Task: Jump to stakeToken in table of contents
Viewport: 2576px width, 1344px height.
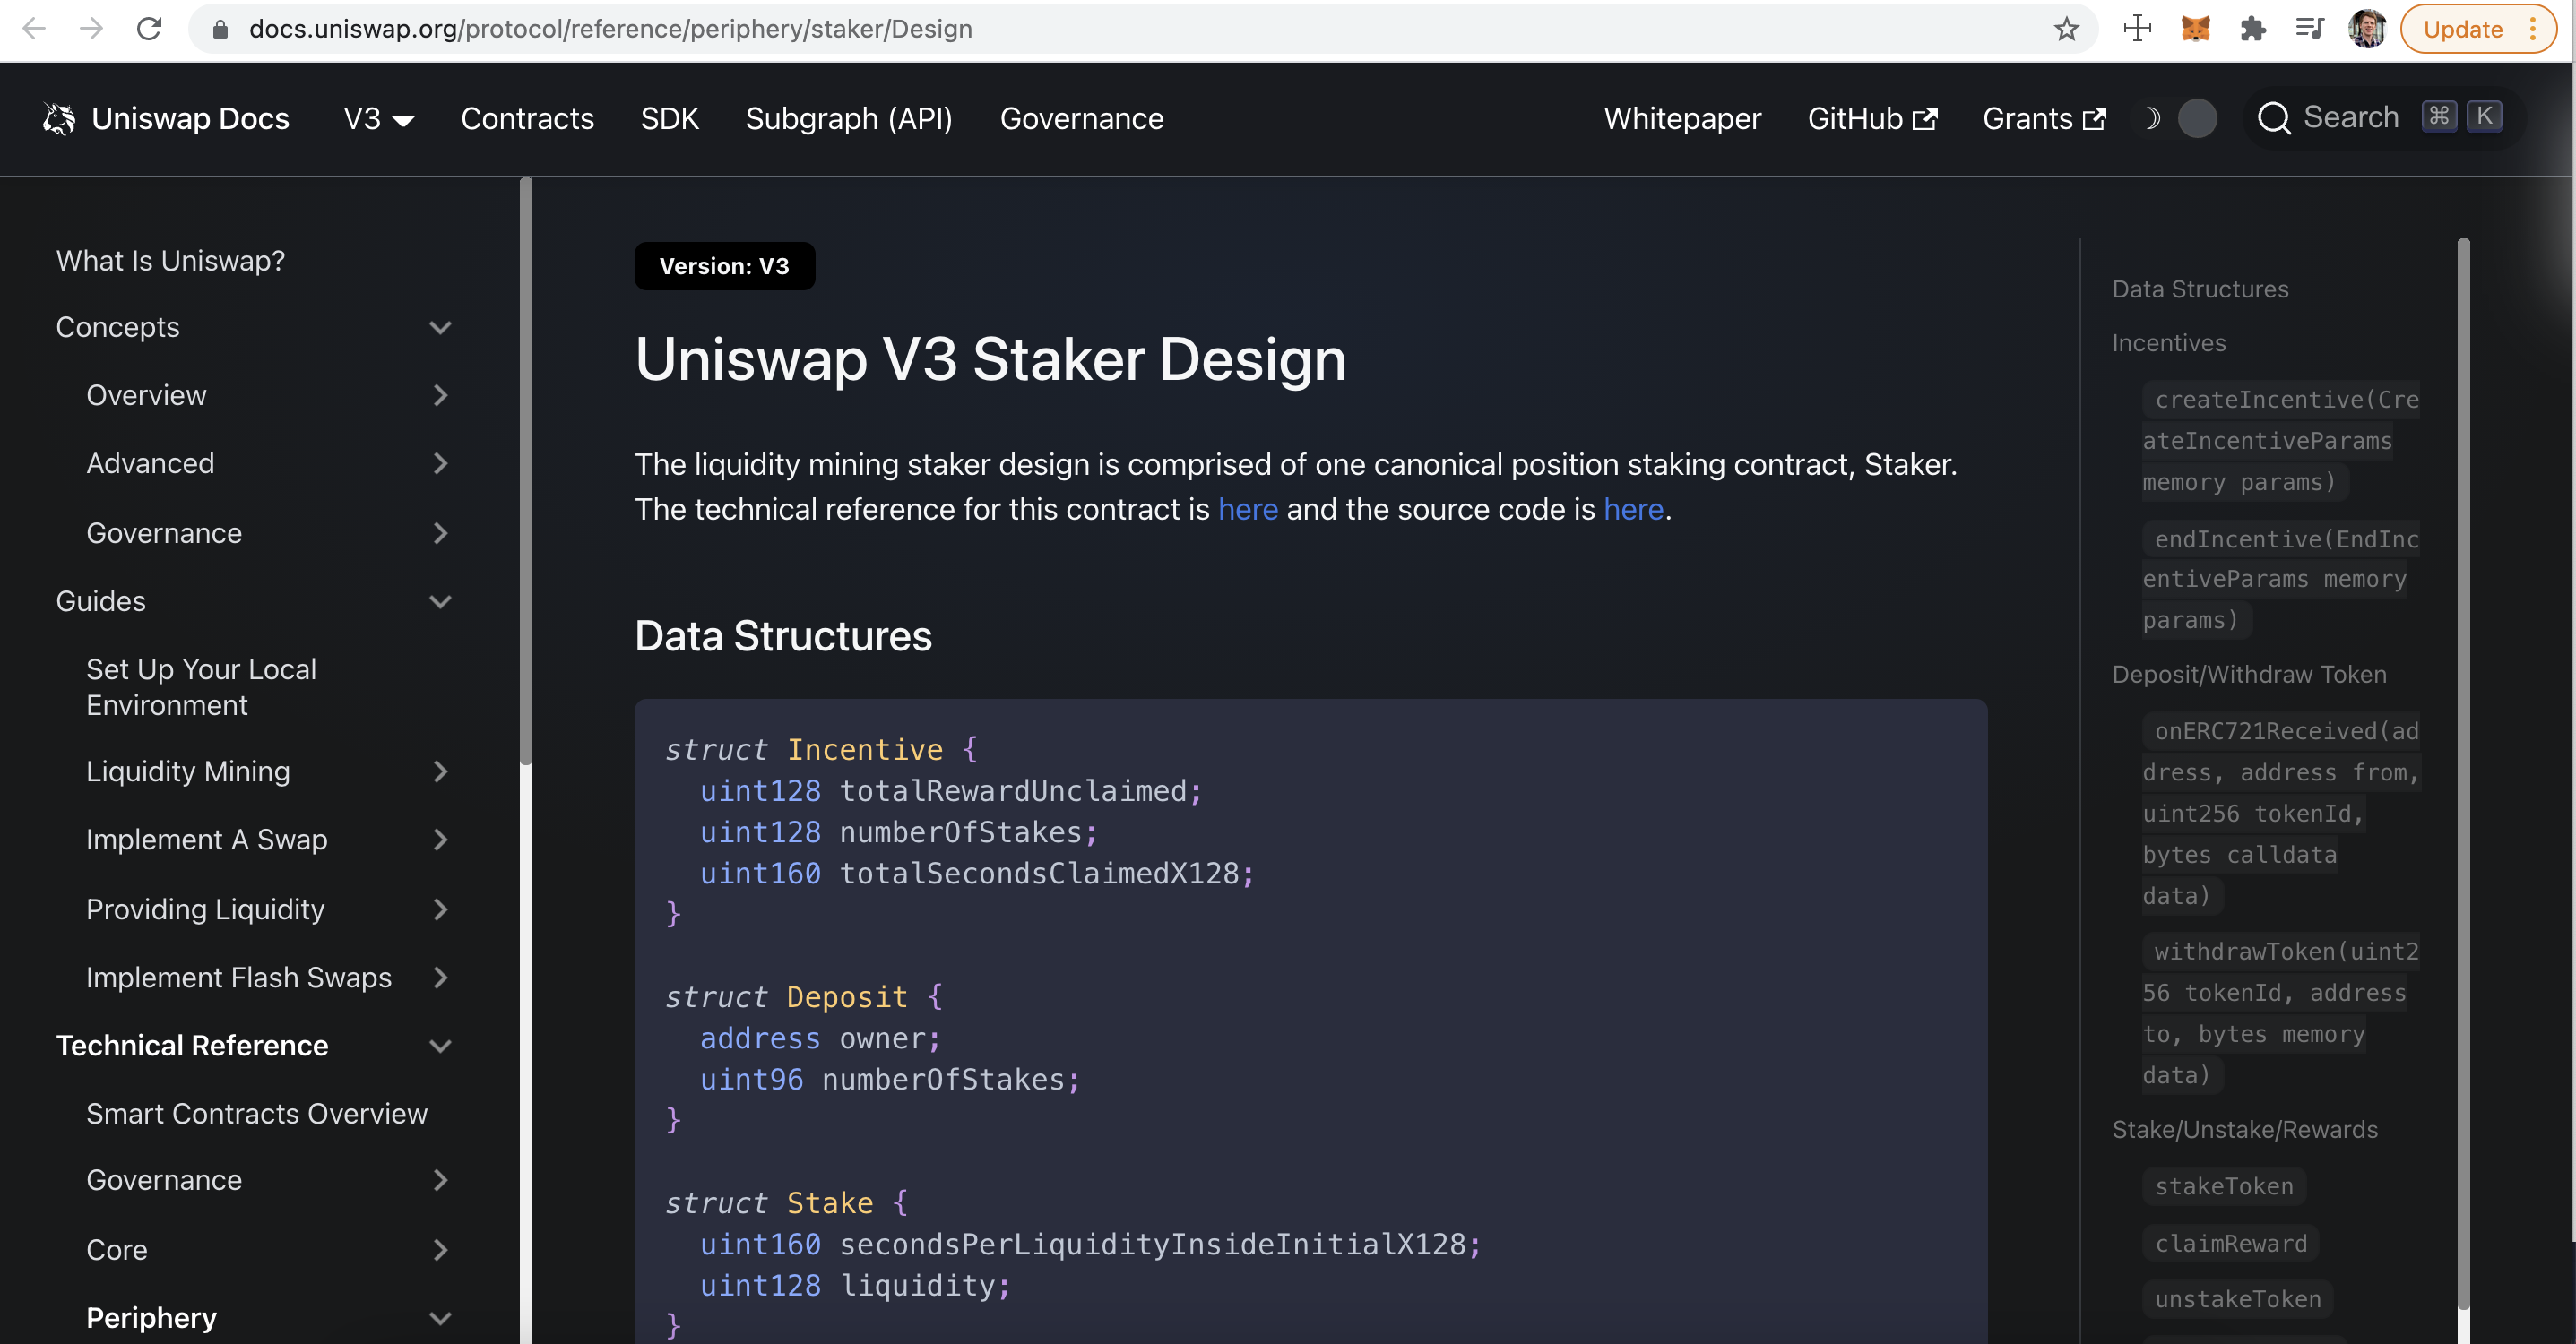Action: click(2223, 1186)
